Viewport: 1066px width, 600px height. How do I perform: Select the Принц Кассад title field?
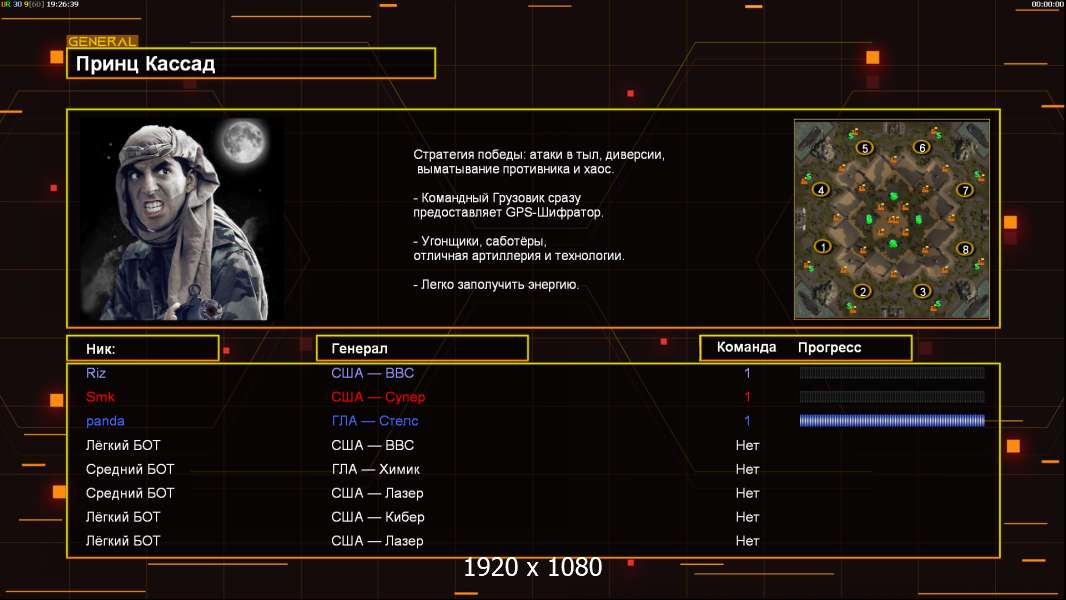[251, 63]
